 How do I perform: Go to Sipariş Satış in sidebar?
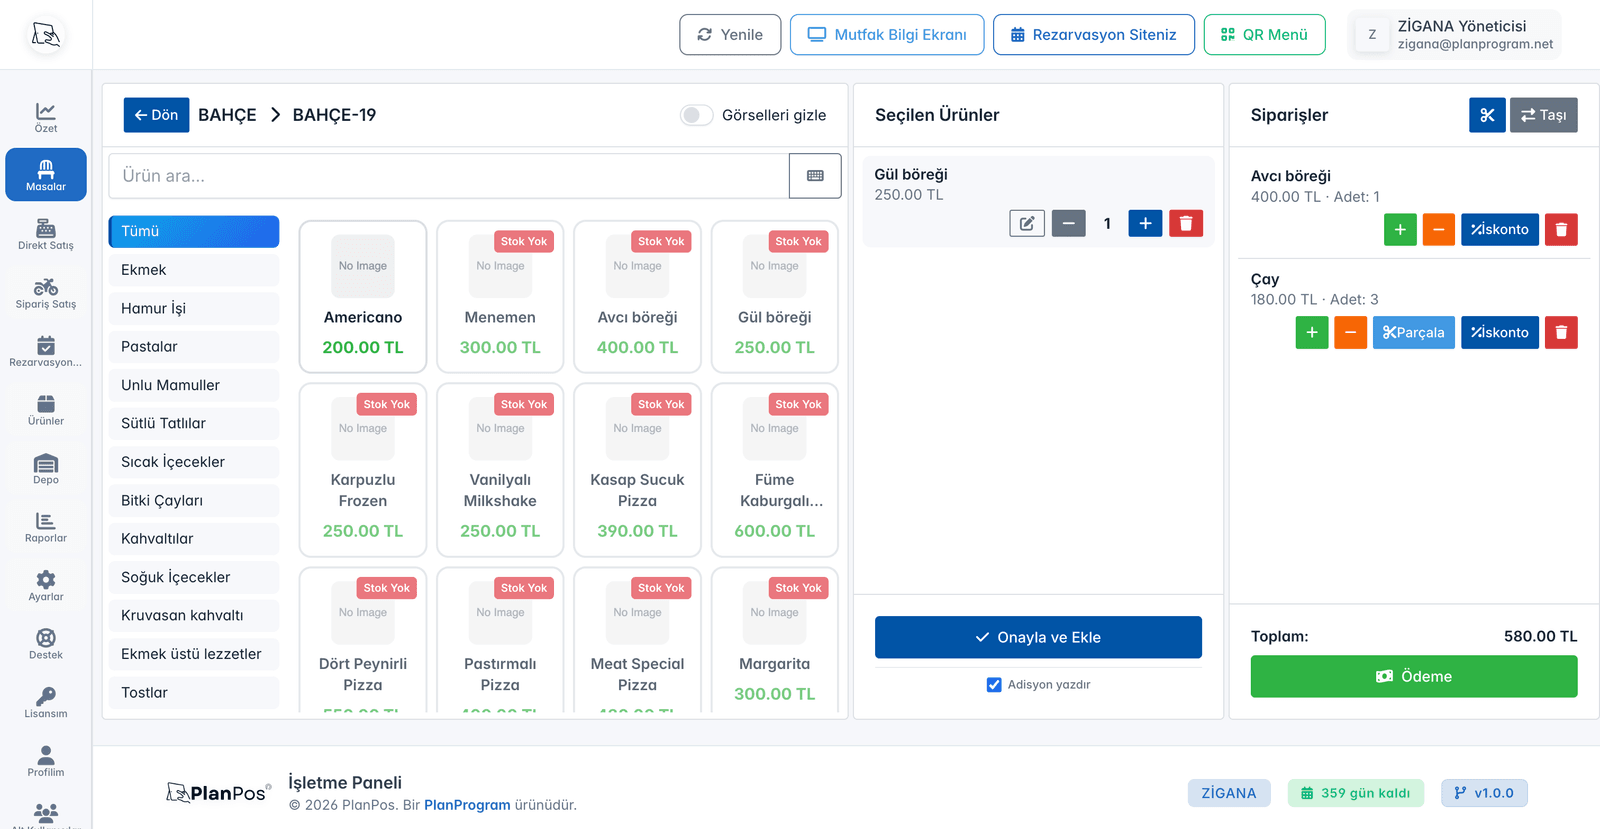[x=46, y=293]
